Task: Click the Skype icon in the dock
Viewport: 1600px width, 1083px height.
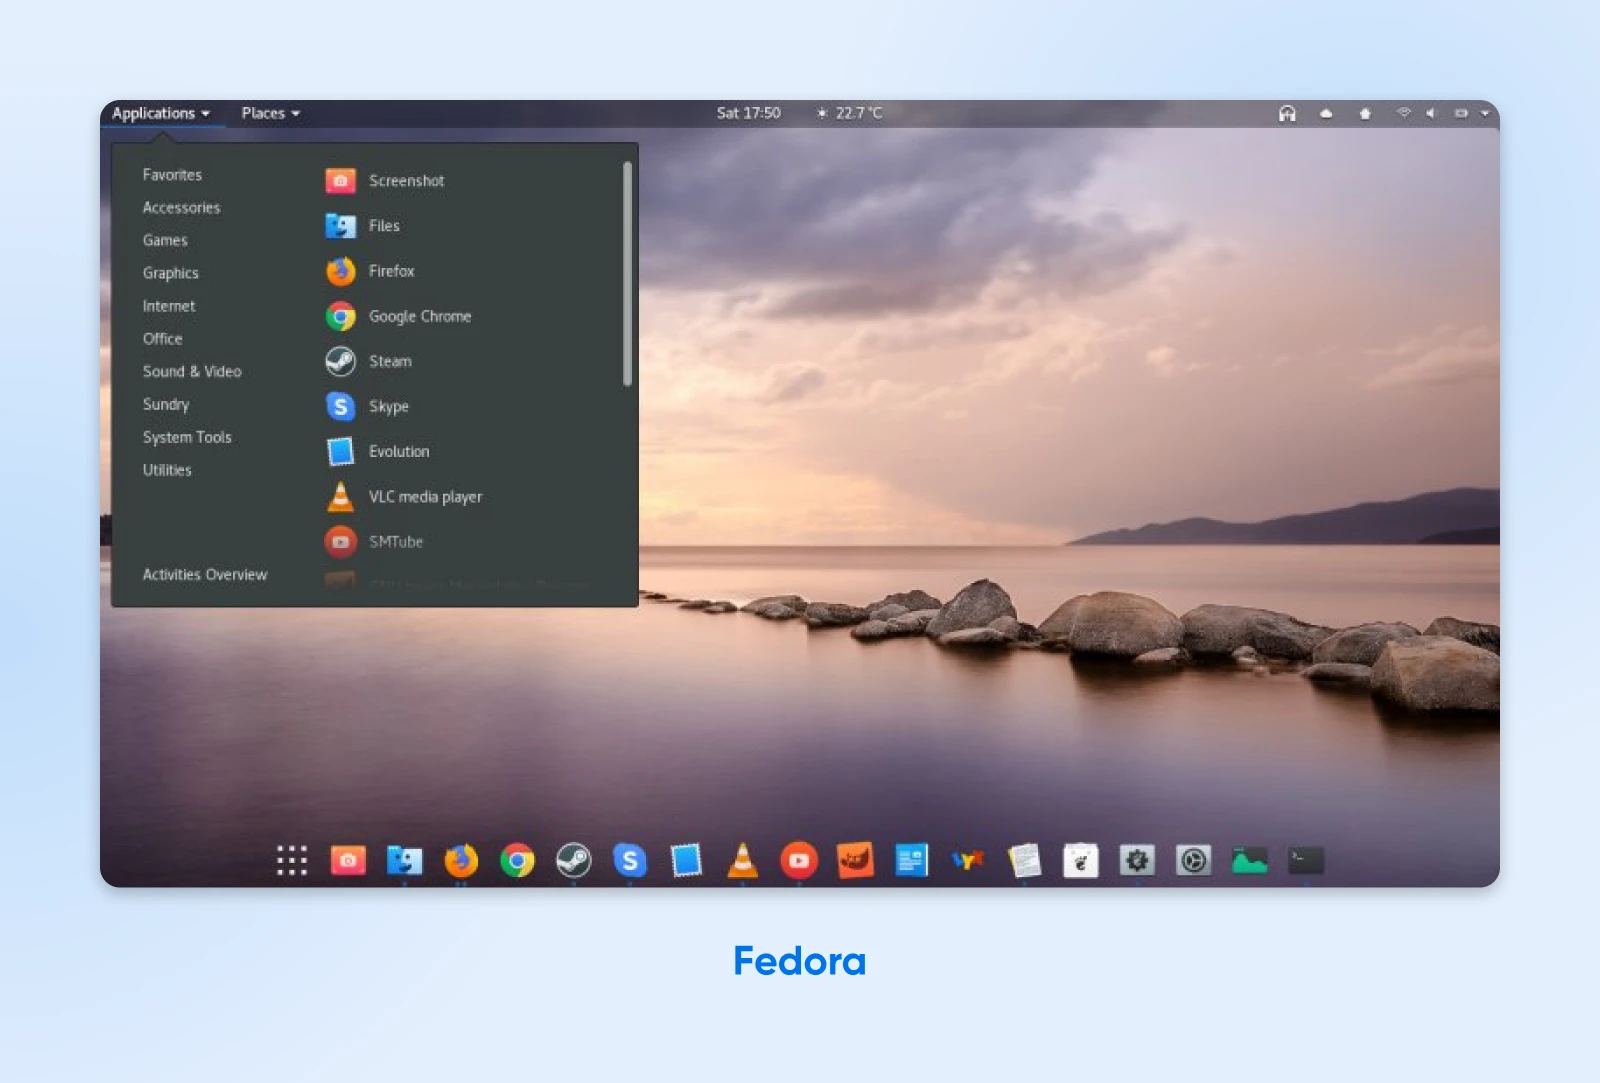Action: (630, 860)
